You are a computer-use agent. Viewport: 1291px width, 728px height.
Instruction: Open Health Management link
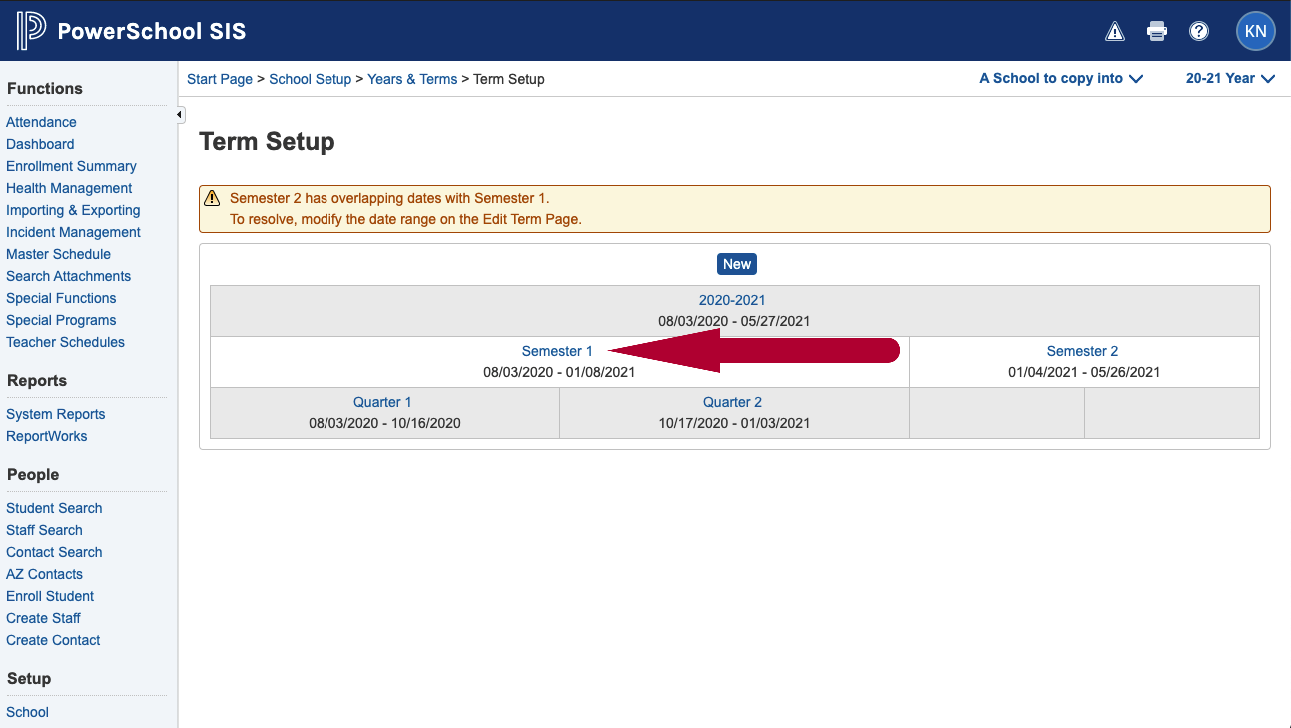tap(69, 188)
